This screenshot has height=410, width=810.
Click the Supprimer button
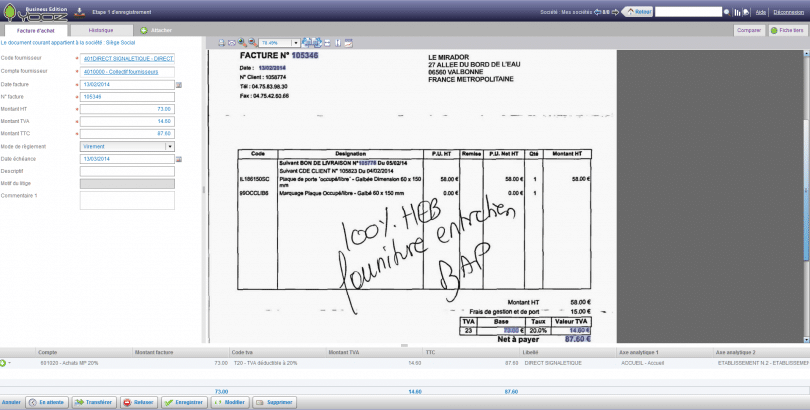click(x=274, y=402)
